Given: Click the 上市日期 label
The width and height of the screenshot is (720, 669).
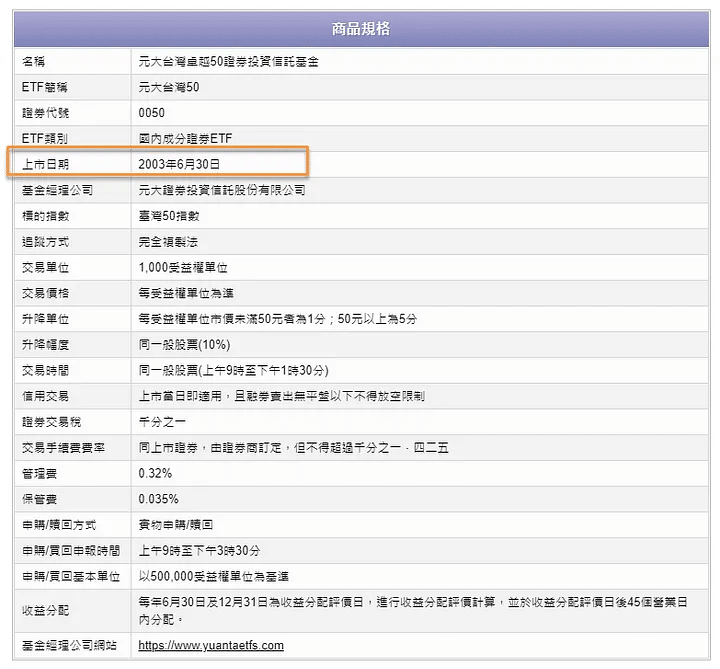Looking at the screenshot, I should 45,164.
